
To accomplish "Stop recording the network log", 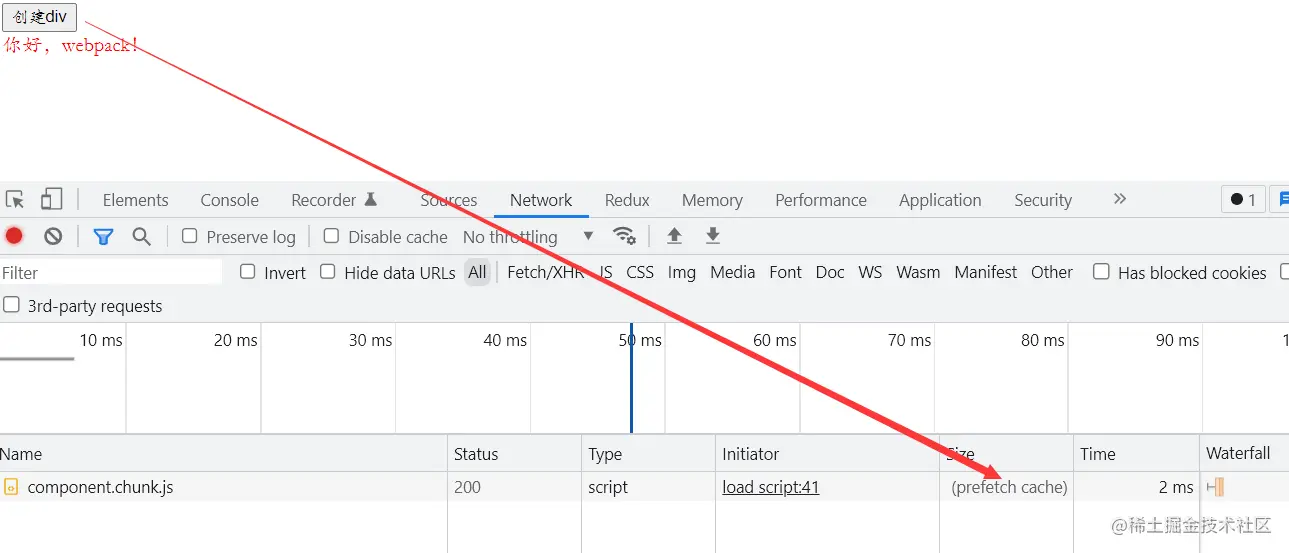I will [x=14, y=236].
